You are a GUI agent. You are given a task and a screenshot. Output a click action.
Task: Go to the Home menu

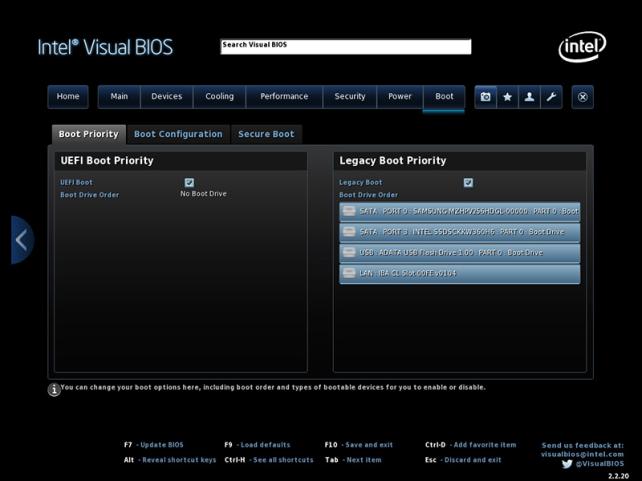click(x=68, y=97)
